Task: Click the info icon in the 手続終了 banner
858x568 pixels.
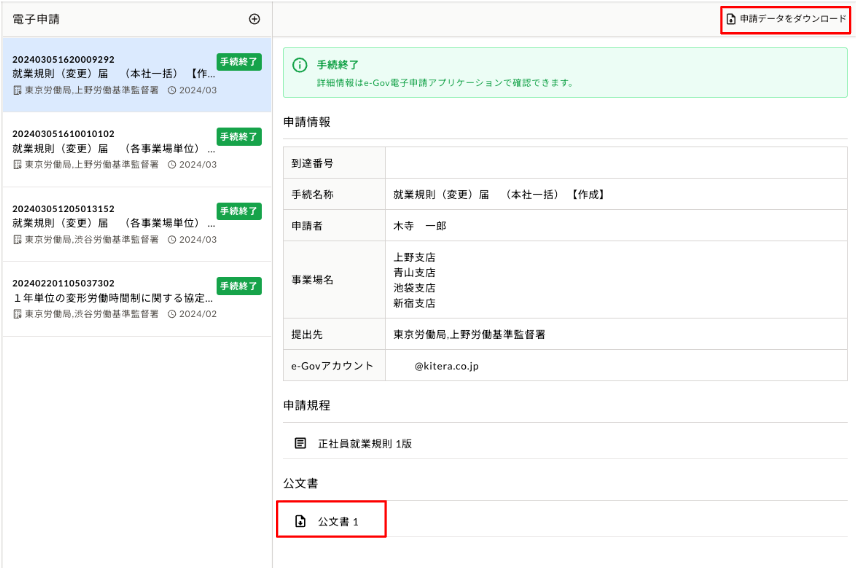Action: coord(300,64)
